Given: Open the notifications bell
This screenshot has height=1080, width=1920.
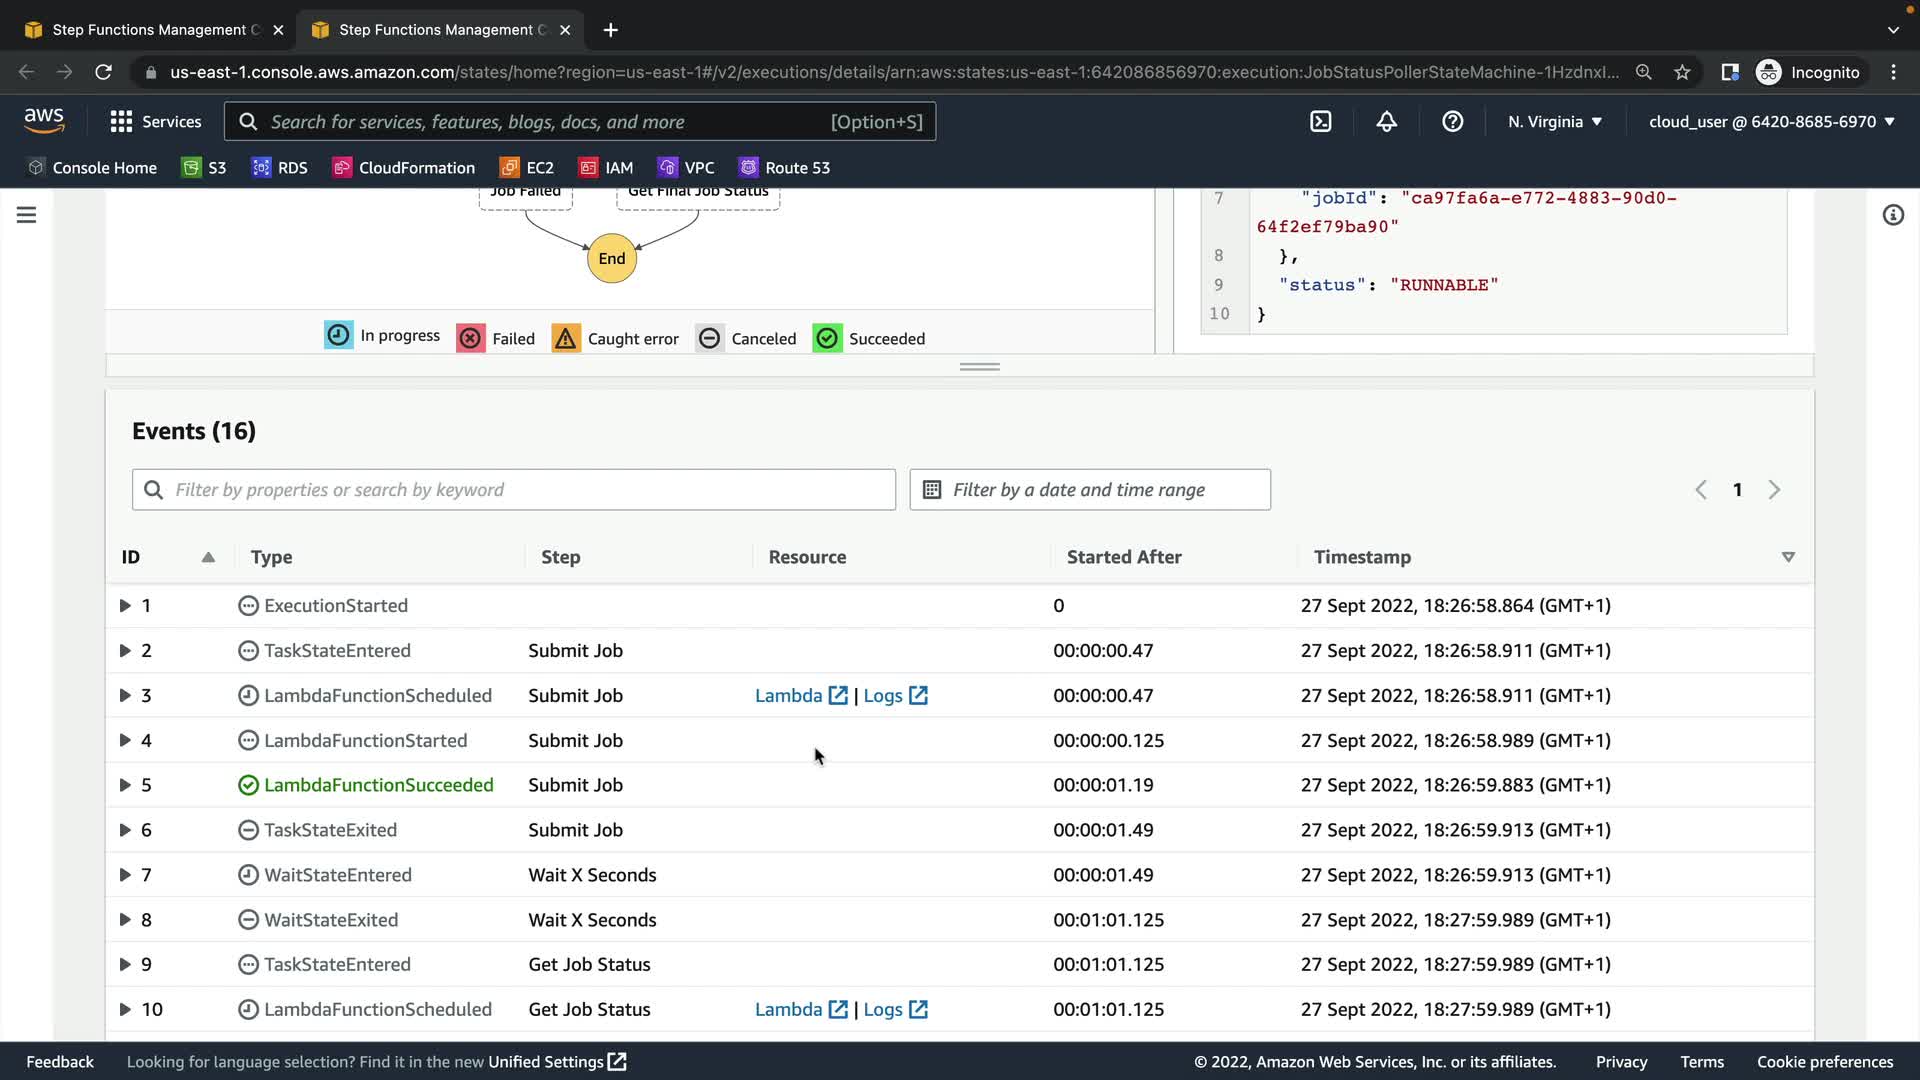Looking at the screenshot, I should 1386,121.
